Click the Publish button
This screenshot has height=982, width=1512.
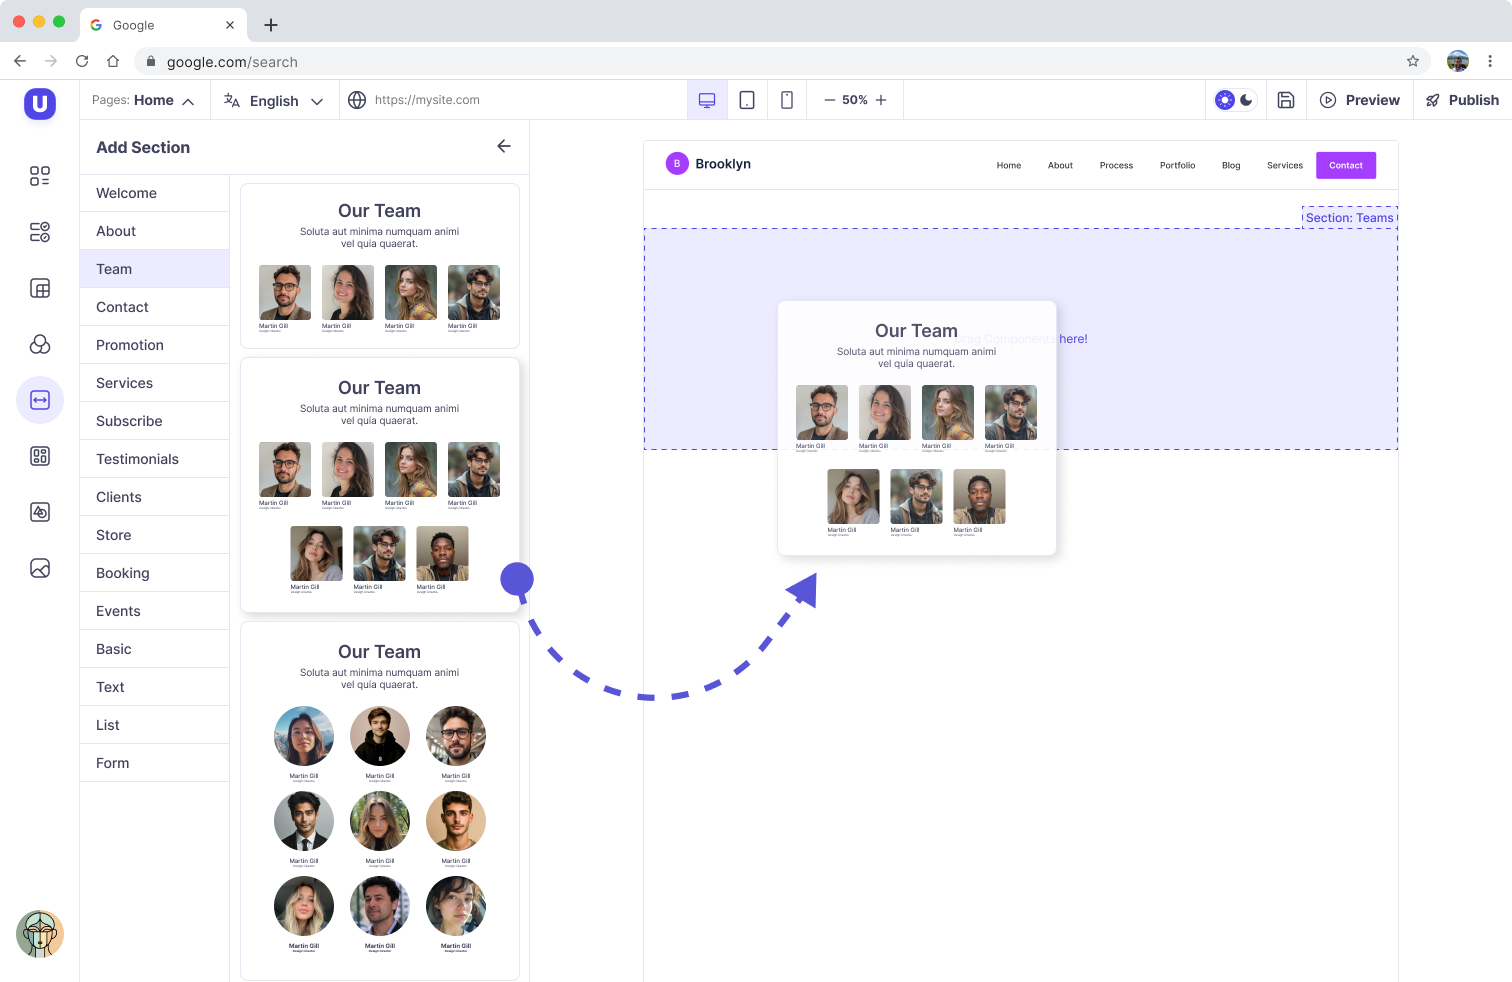[x=1461, y=99]
